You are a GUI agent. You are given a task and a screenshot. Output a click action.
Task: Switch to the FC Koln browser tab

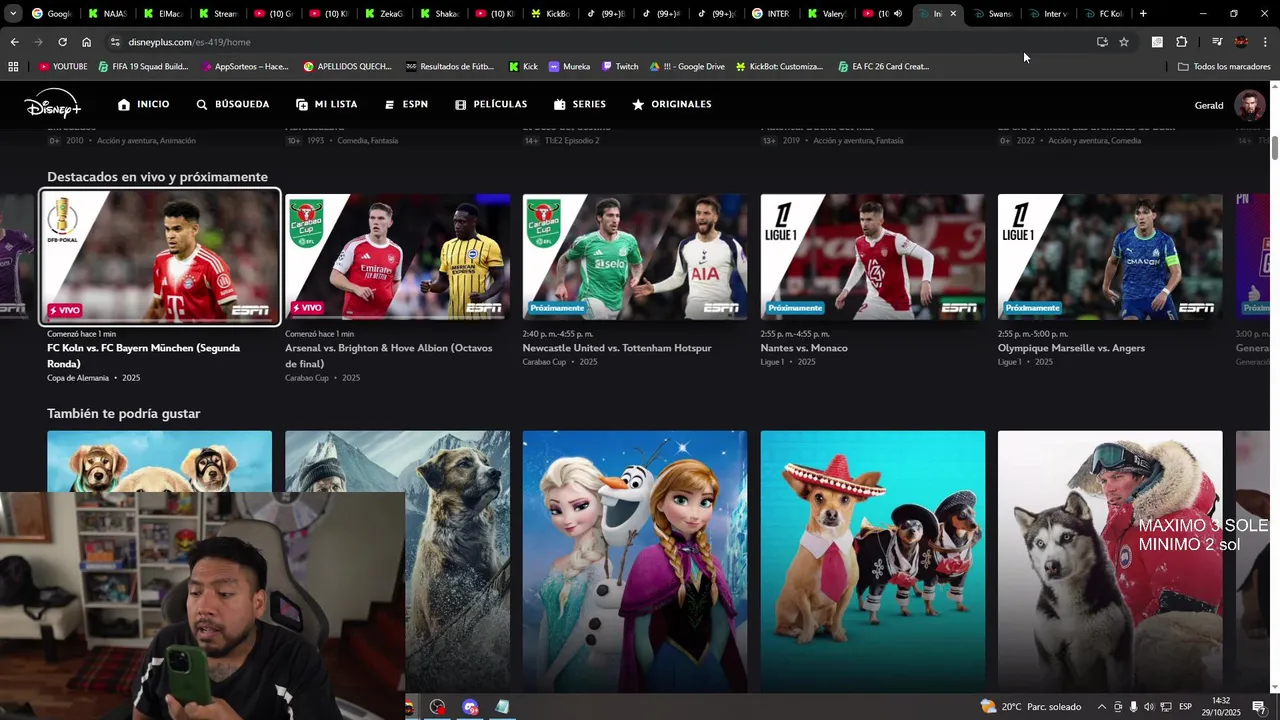tap(1104, 14)
